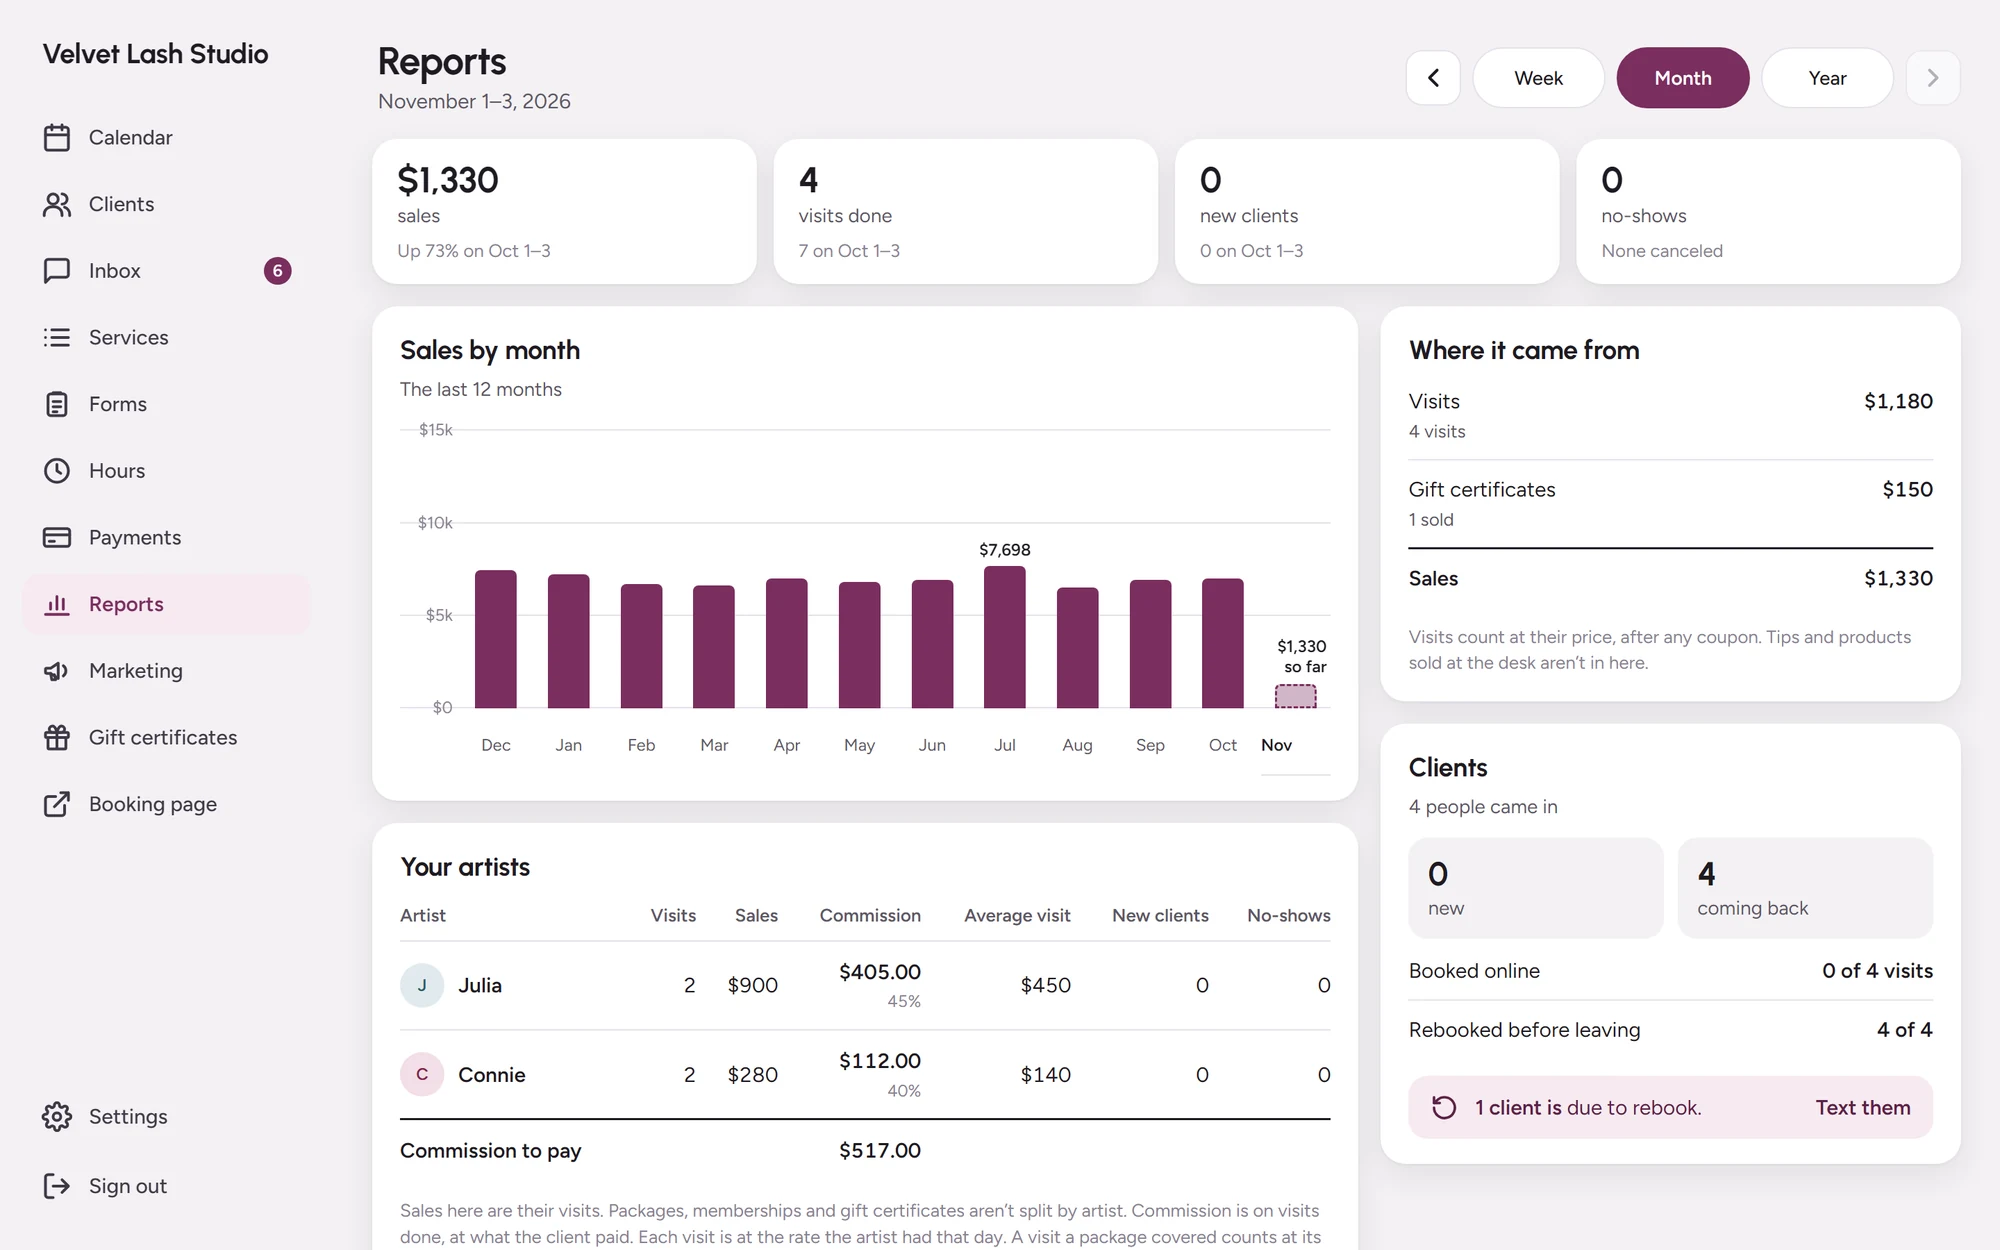Image resolution: width=2000 pixels, height=1250 pixels.
Task: Open Gift certificates in the sidebar
Action: coord(166,737)
